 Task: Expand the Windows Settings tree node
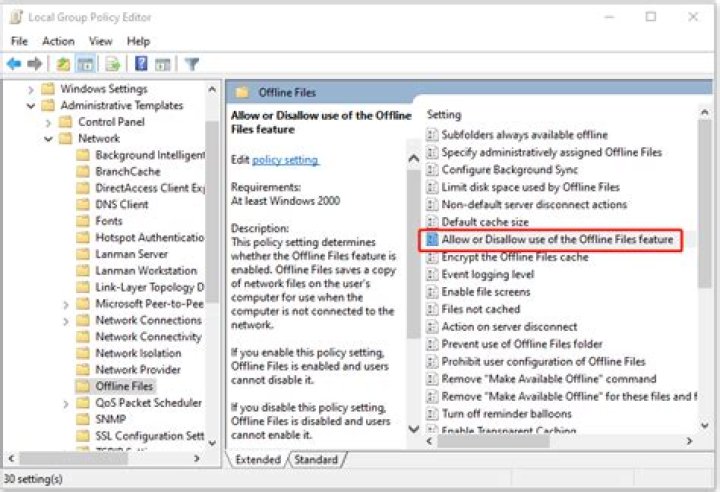tap(31, 89)
